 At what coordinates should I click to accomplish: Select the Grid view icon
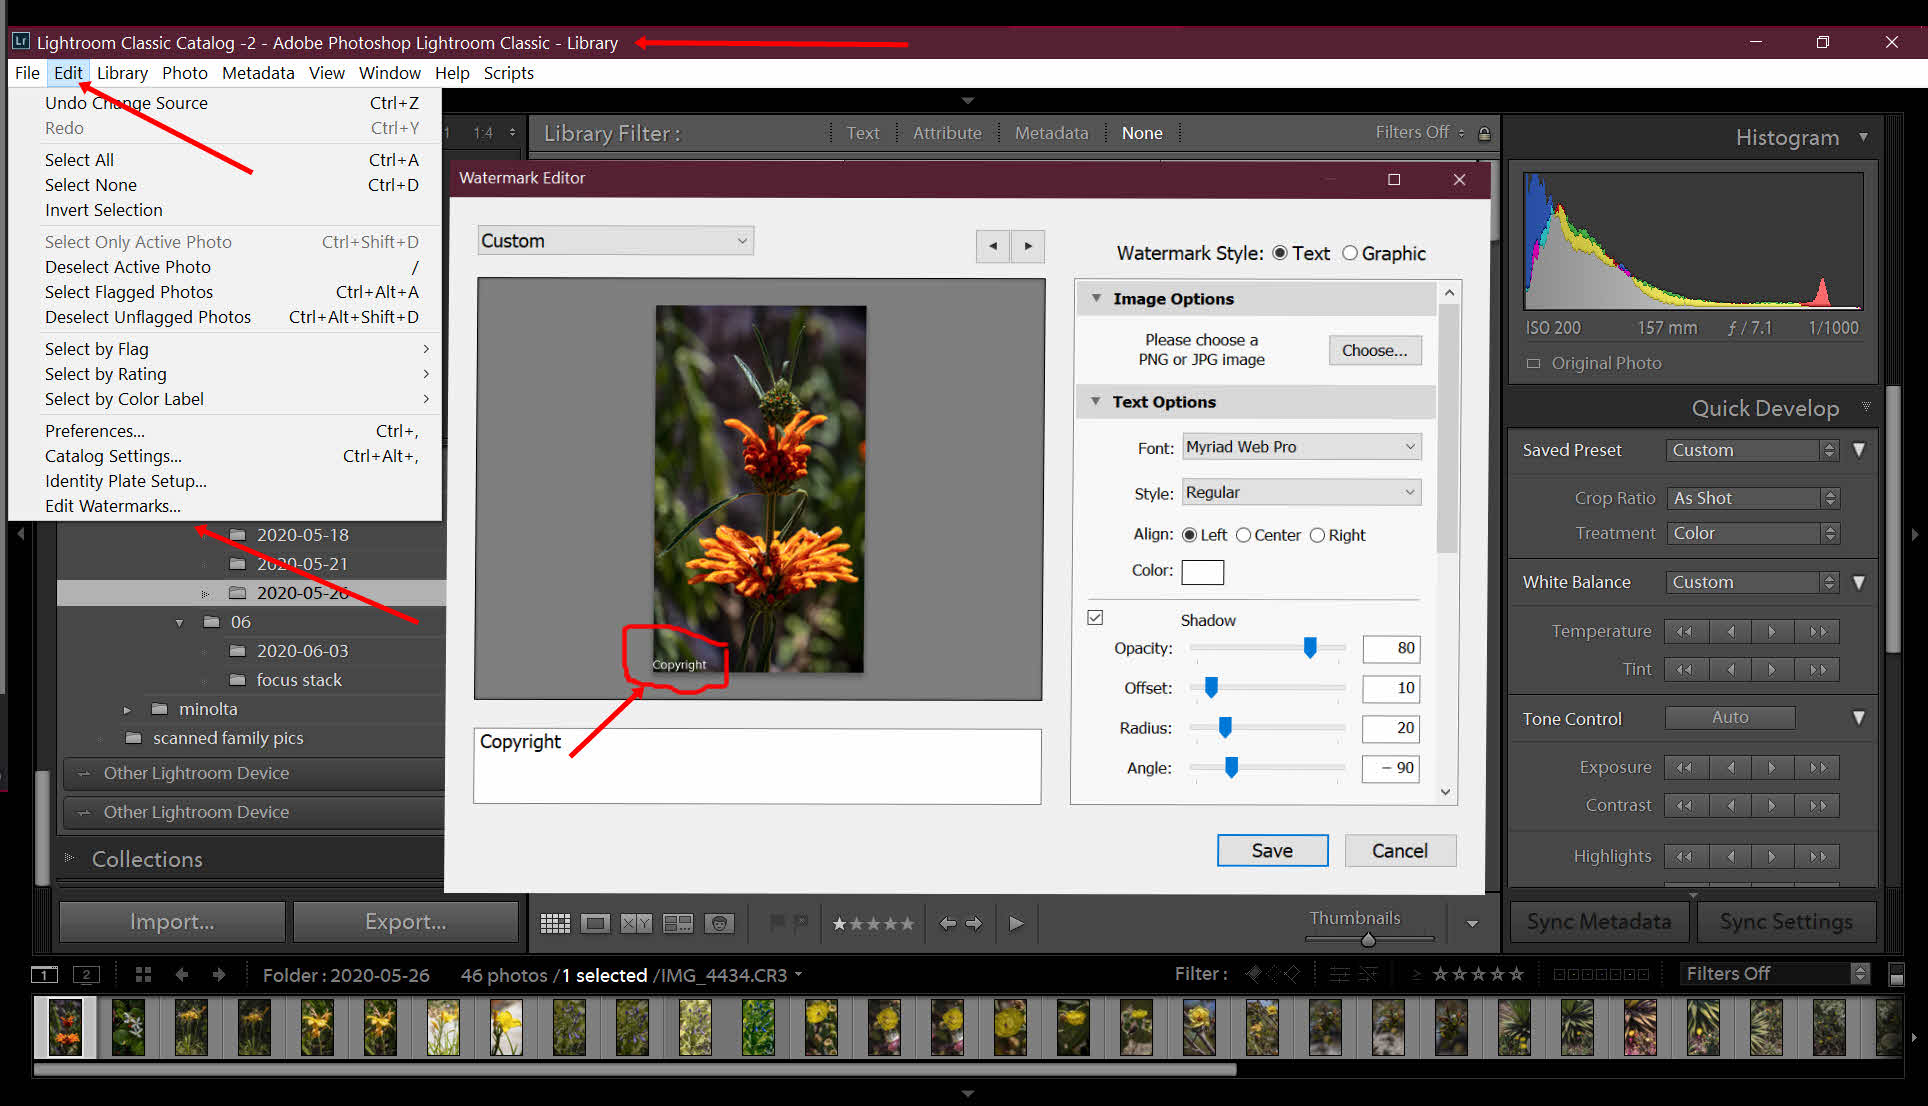(555, 922)
